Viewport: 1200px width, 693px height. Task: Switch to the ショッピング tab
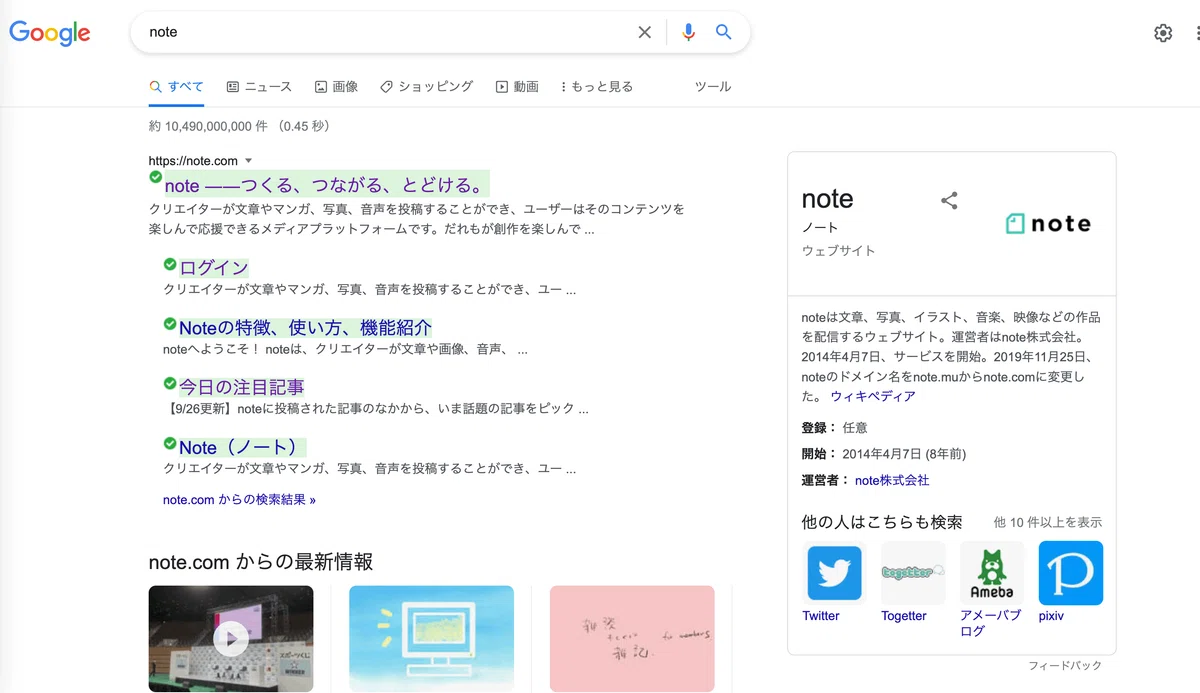[427, 87]
